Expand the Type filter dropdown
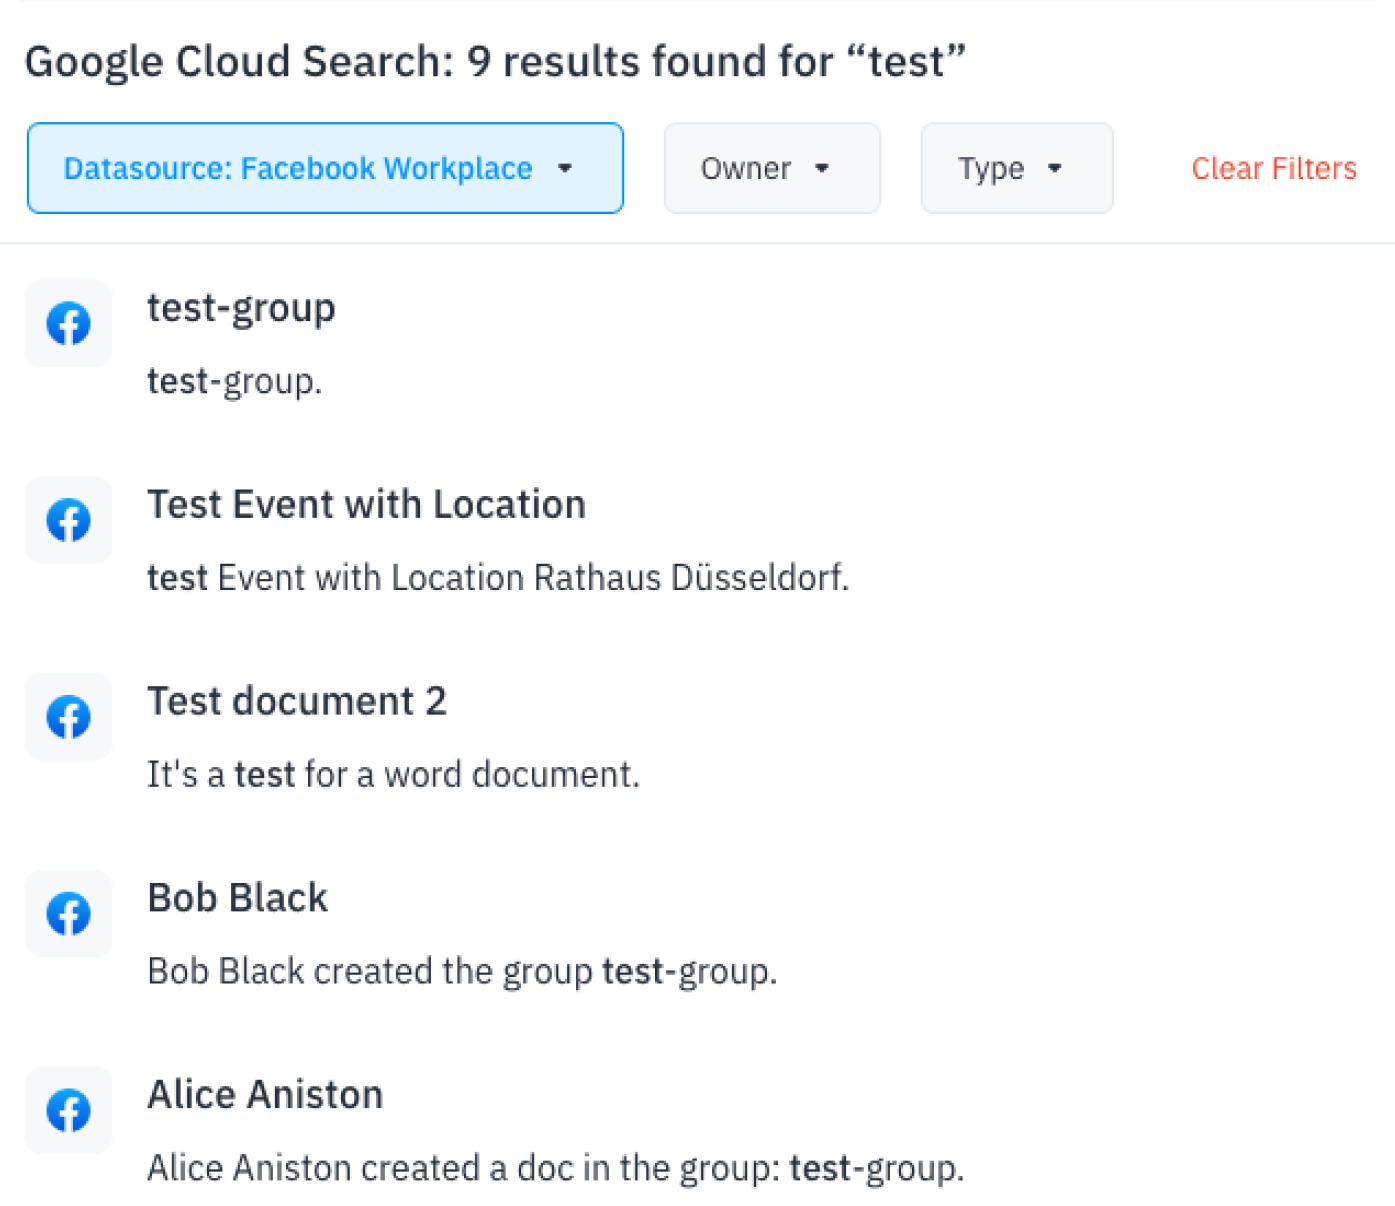Image resolution: width=1395 pixels, height=1206 pixels. [1017, 168]
